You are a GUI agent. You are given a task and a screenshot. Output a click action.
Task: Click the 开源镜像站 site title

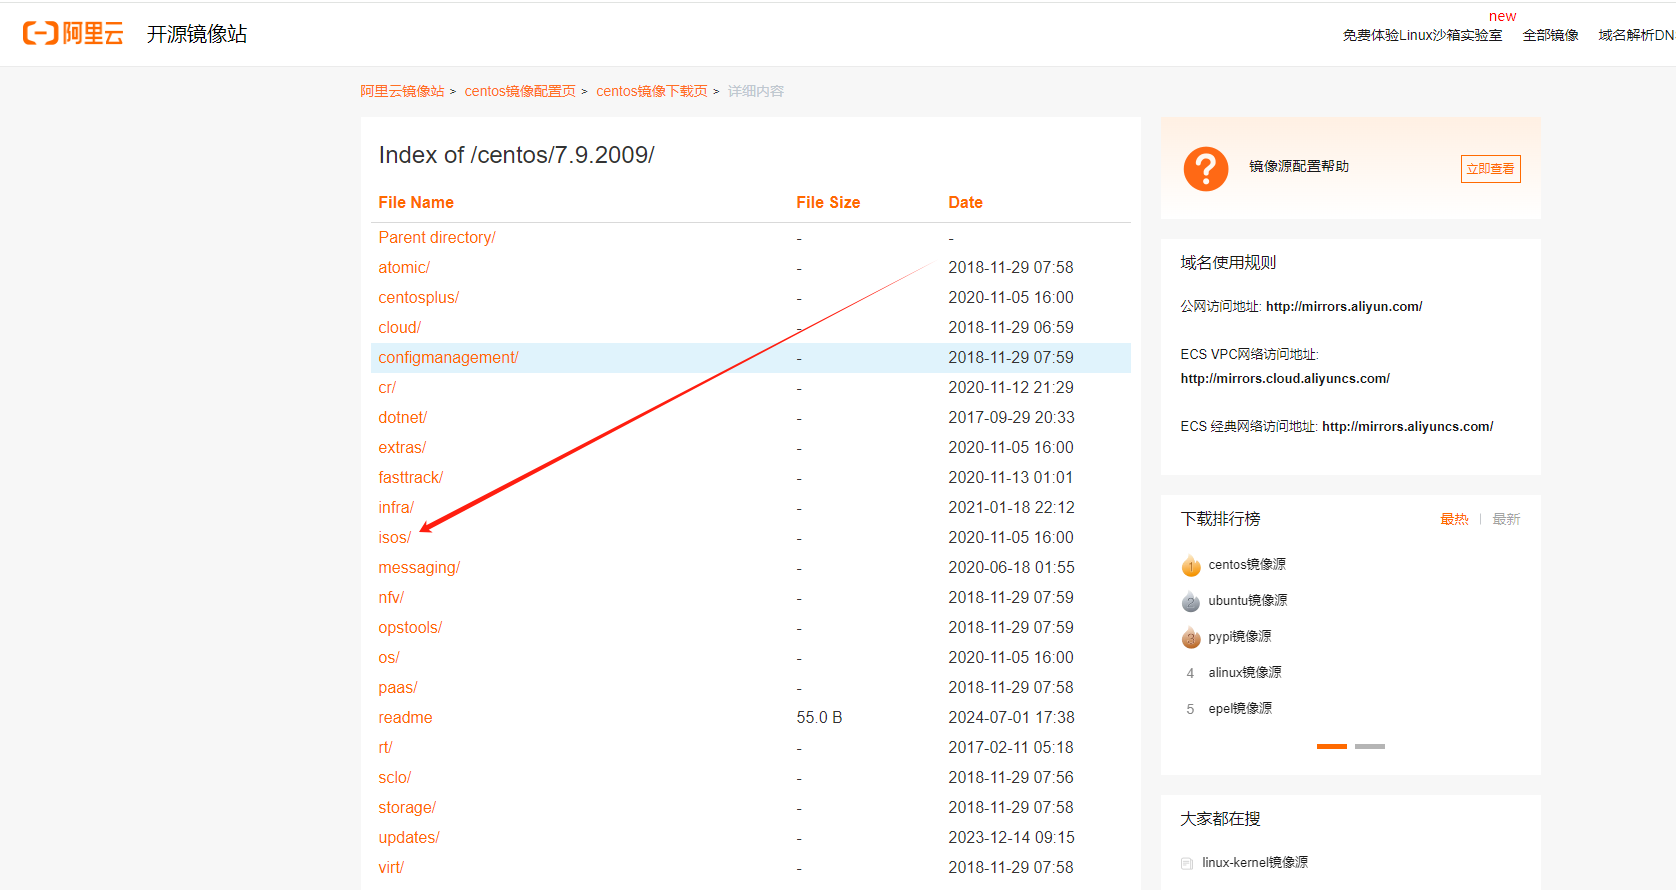[197, 34]
